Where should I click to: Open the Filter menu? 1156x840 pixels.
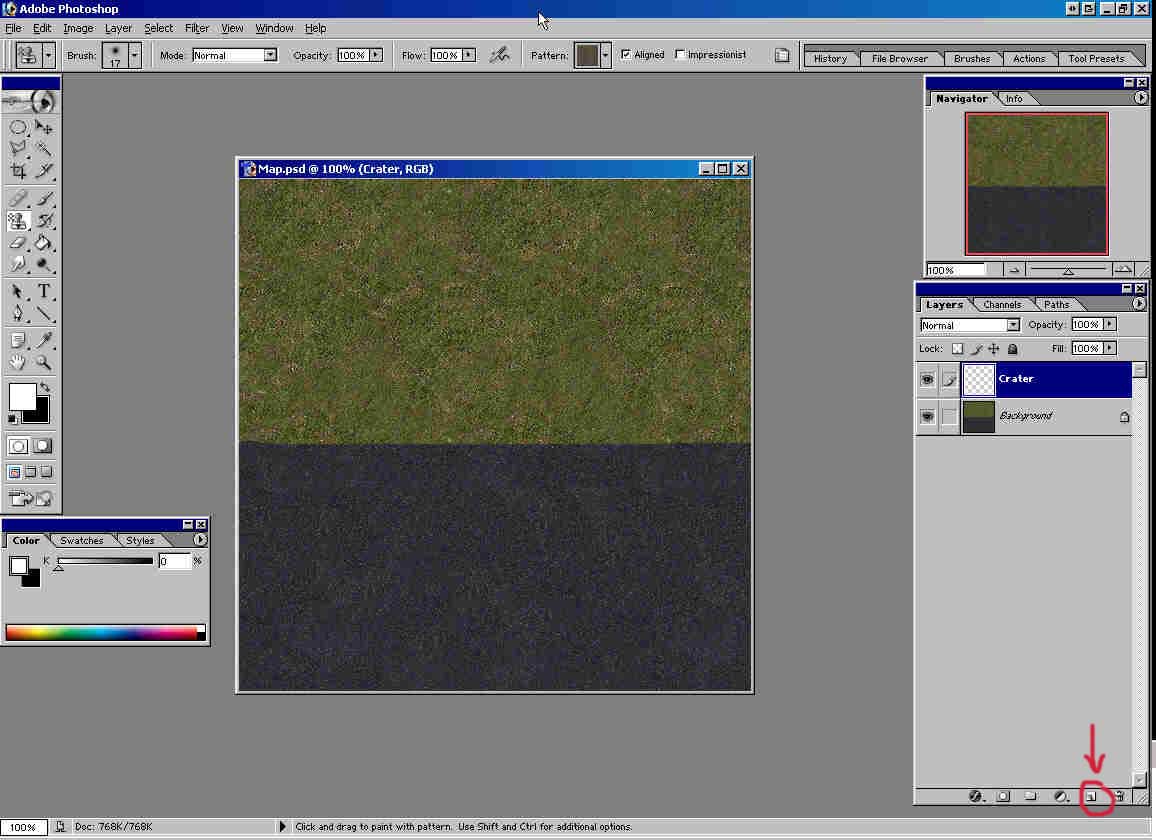197,28
